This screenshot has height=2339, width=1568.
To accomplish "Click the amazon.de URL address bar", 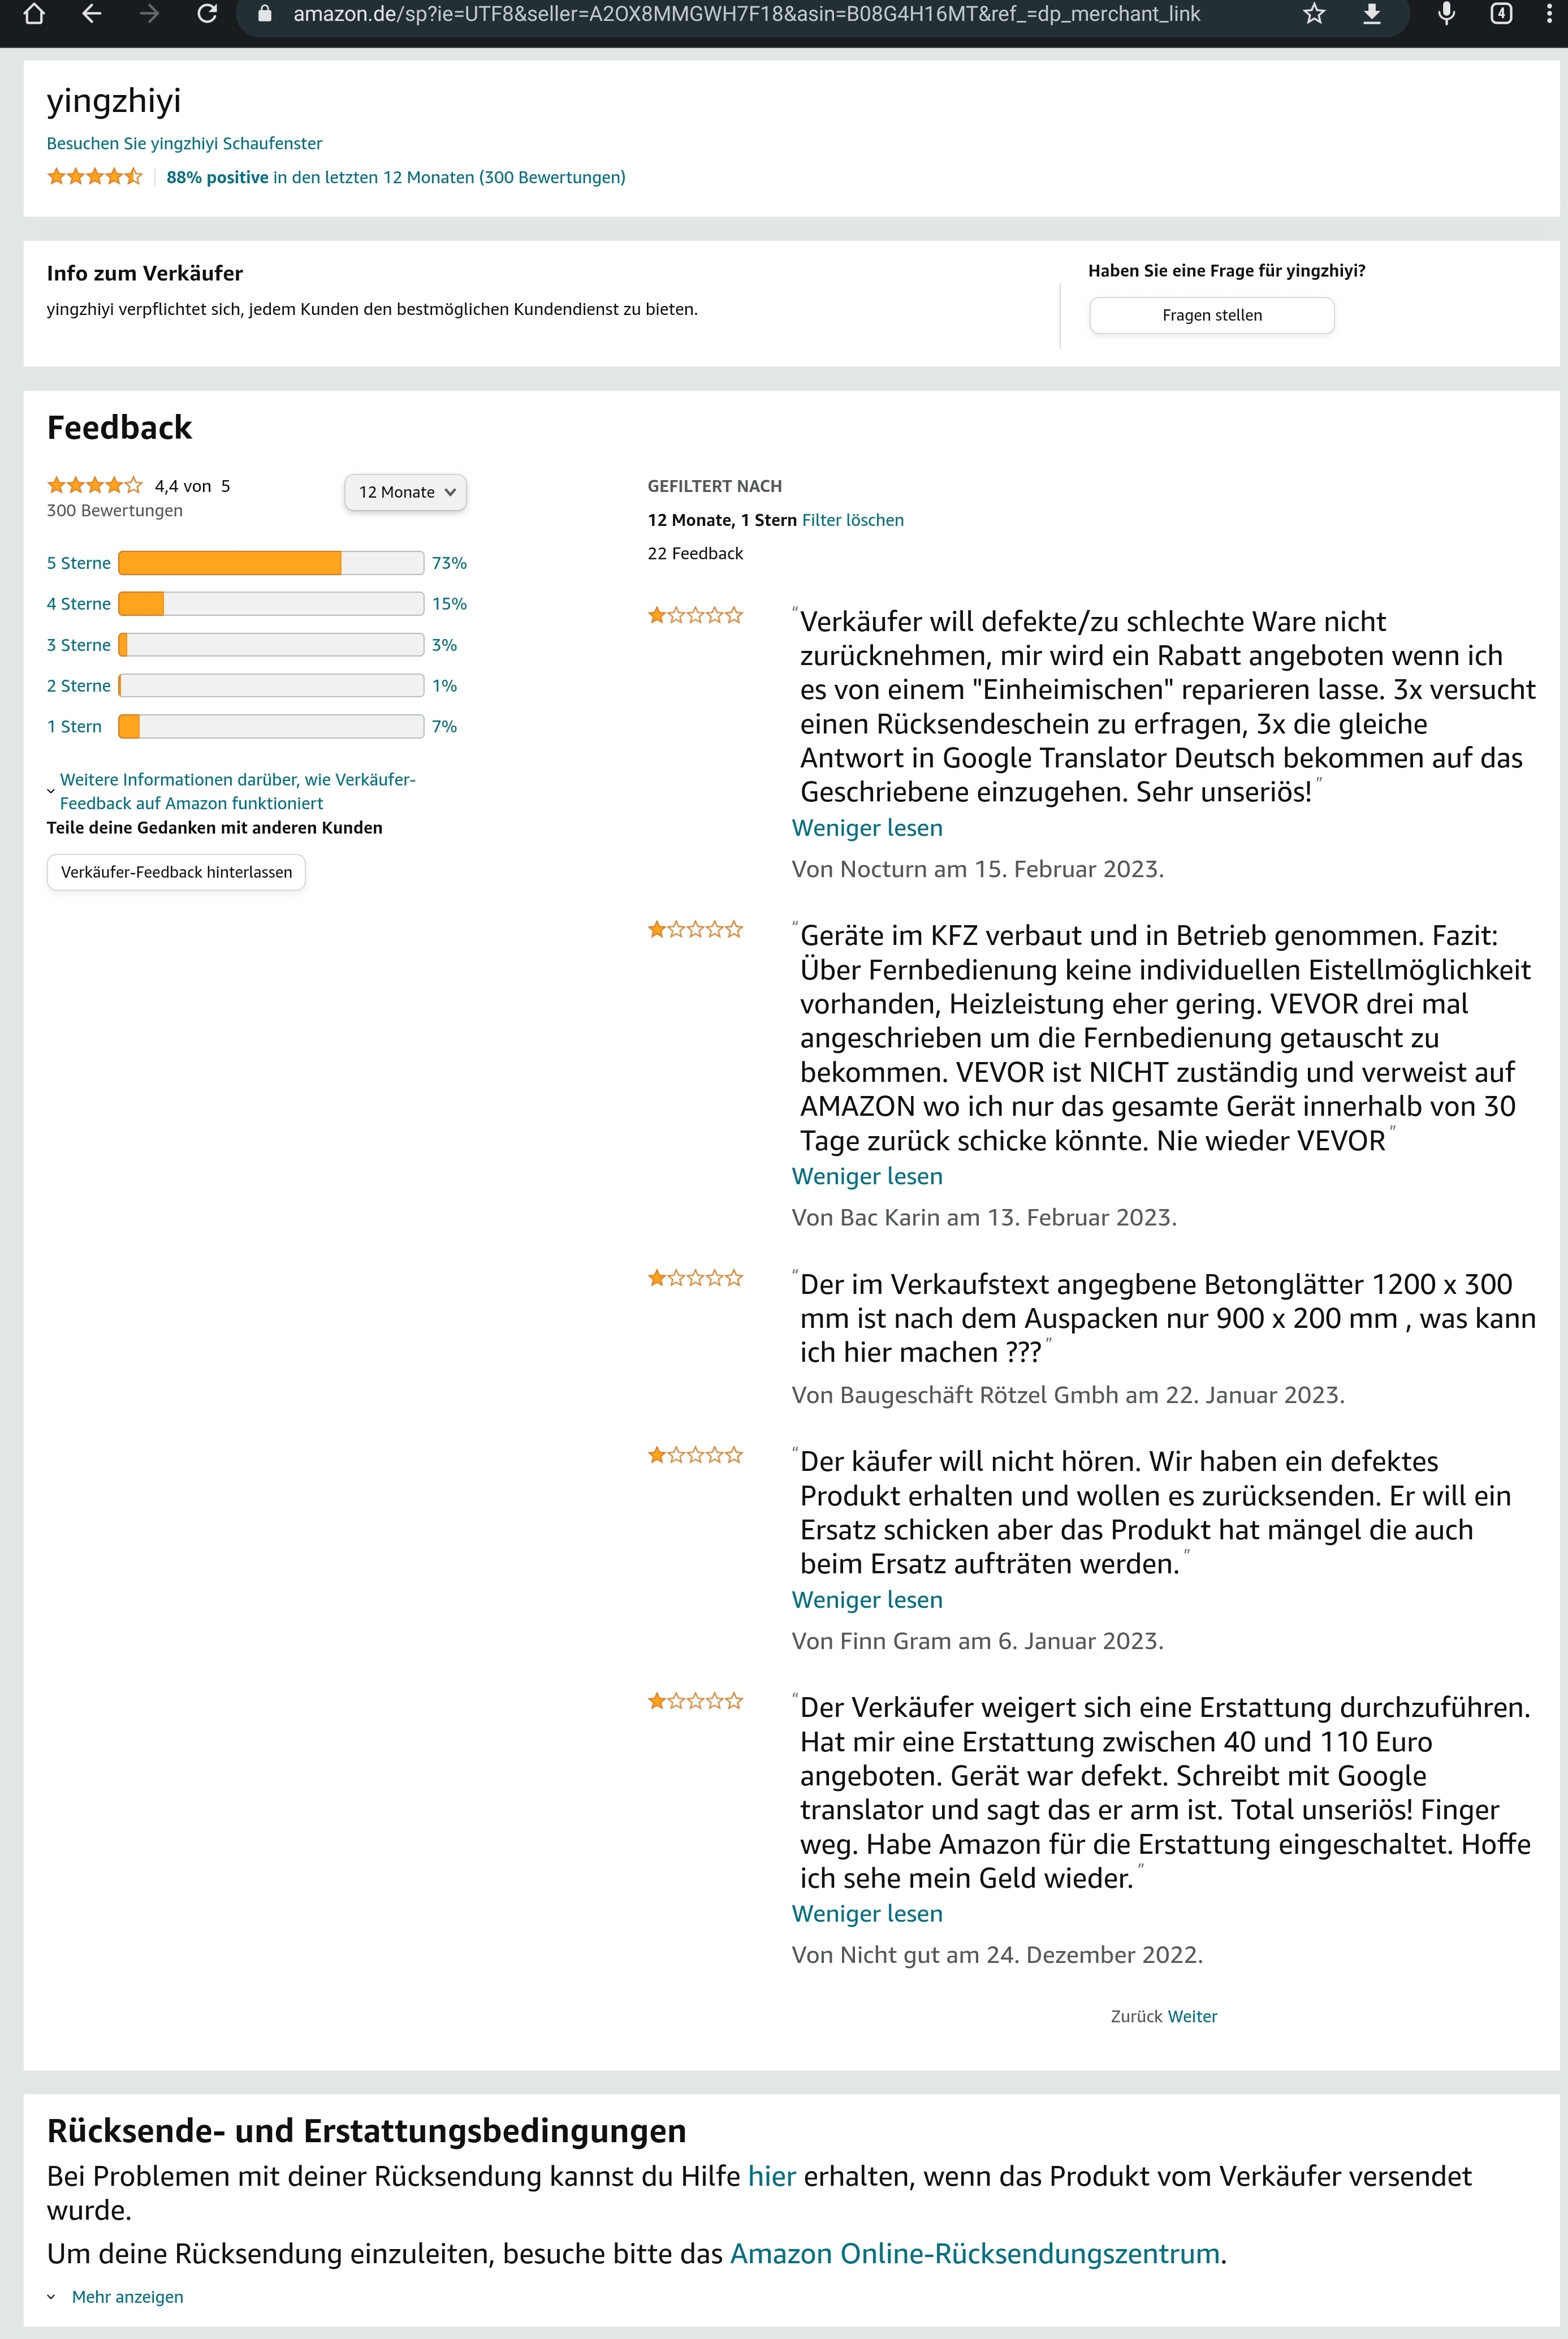I will click(745, 14).
